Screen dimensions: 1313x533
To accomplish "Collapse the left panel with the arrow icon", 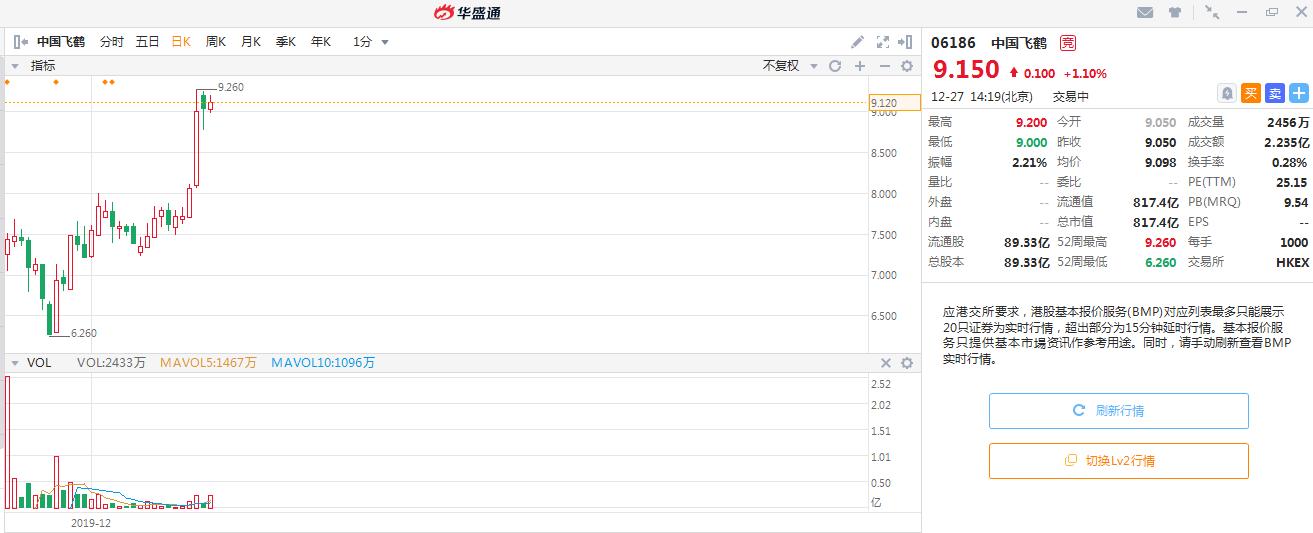I will pos(20,42).
